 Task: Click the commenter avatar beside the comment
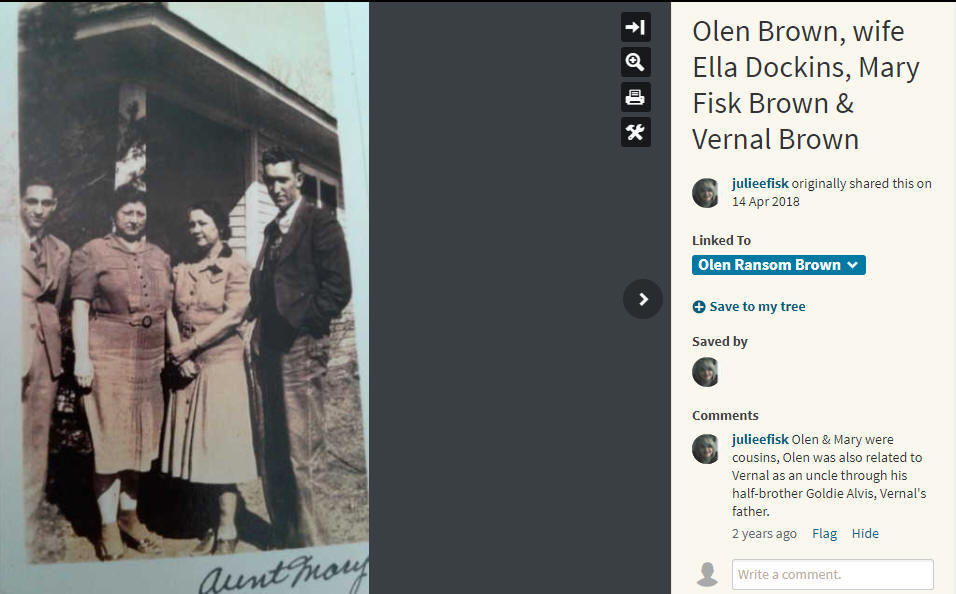(x=705, y=449)
